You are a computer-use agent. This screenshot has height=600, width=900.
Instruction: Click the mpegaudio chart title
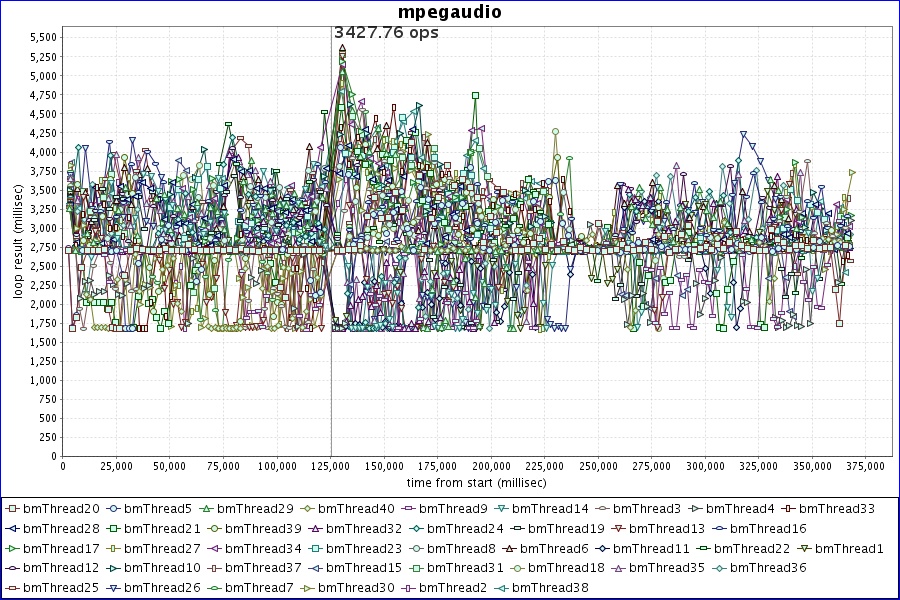[x=450, y=12]
